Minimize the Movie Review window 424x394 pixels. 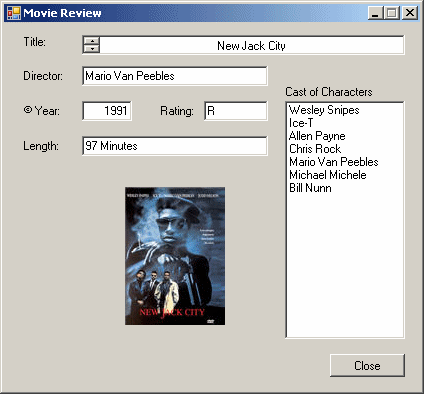click(x=375, y=13)
